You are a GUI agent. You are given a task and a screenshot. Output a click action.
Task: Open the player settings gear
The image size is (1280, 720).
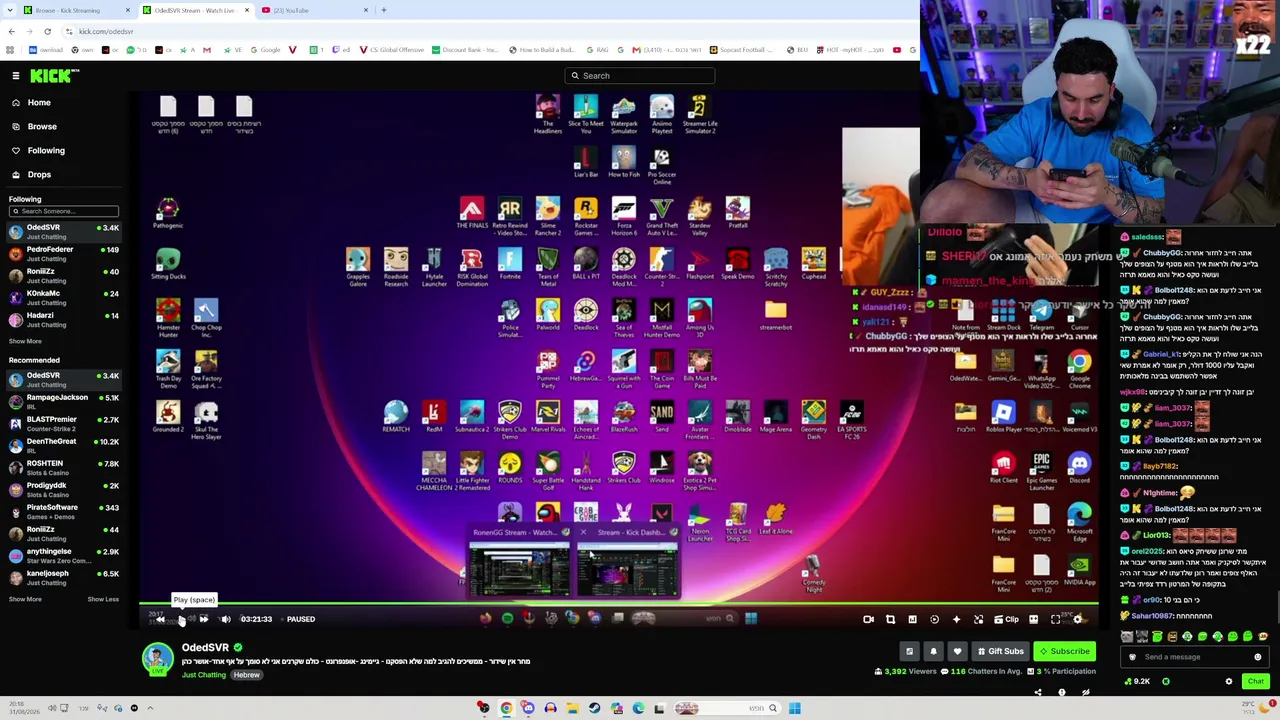click(x=1077, y=620)
